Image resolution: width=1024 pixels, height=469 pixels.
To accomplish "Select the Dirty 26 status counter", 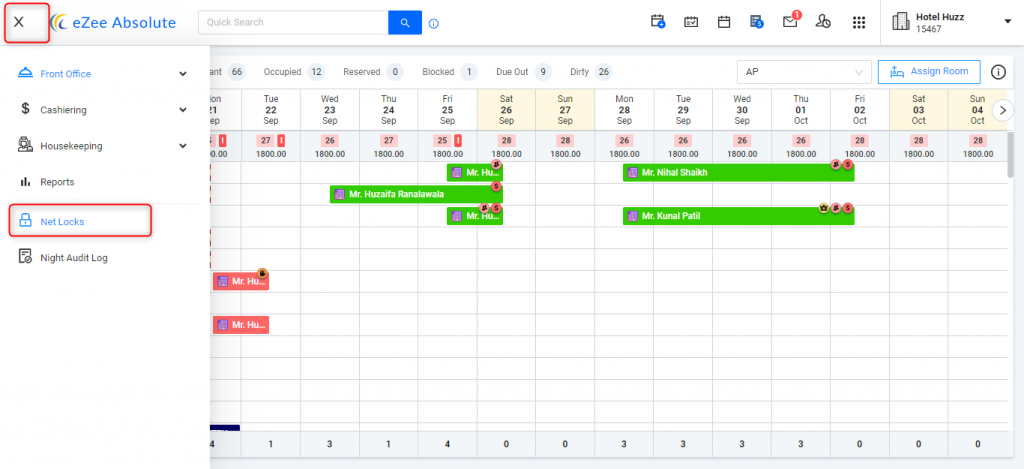I will tap(591, 72).
